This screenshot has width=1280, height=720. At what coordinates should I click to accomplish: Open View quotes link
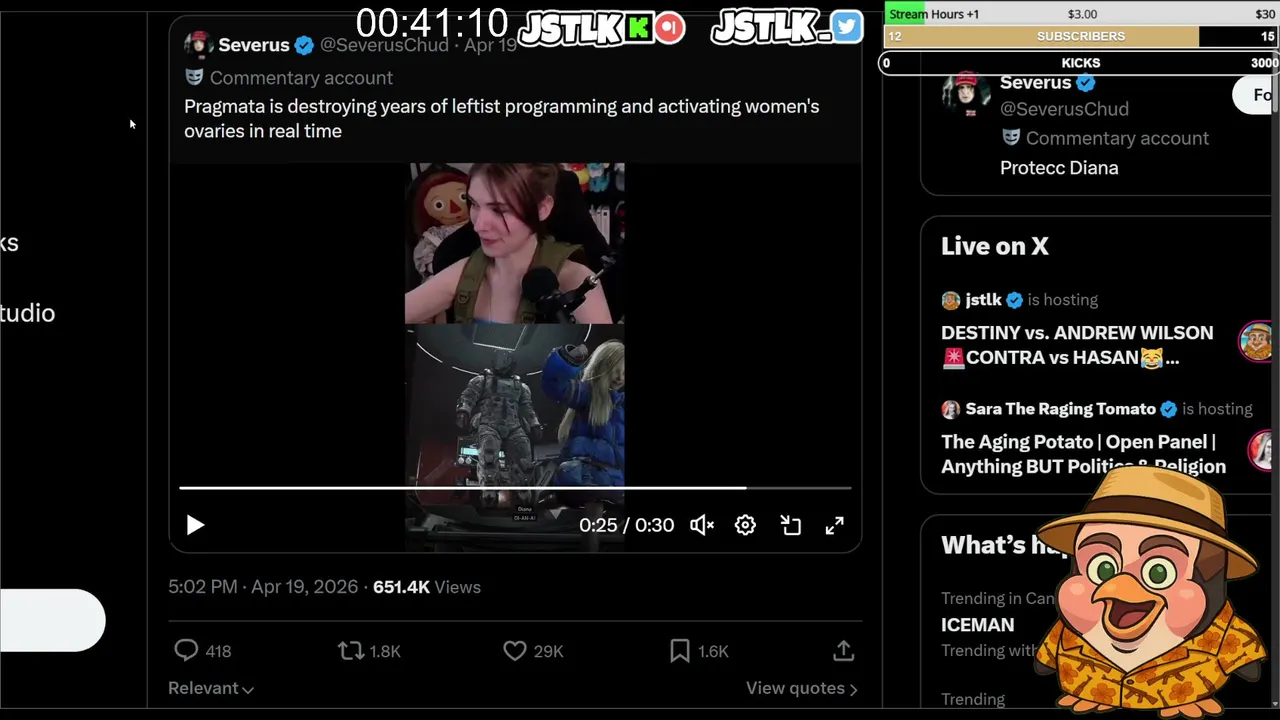click(802, 688)
